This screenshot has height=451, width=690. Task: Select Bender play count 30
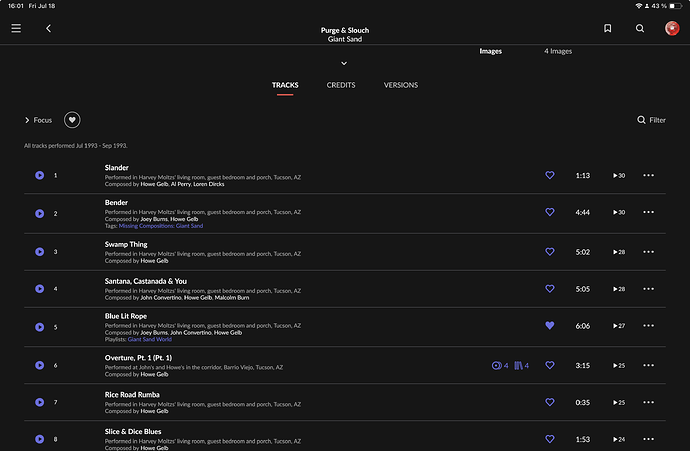coord(619,213)
